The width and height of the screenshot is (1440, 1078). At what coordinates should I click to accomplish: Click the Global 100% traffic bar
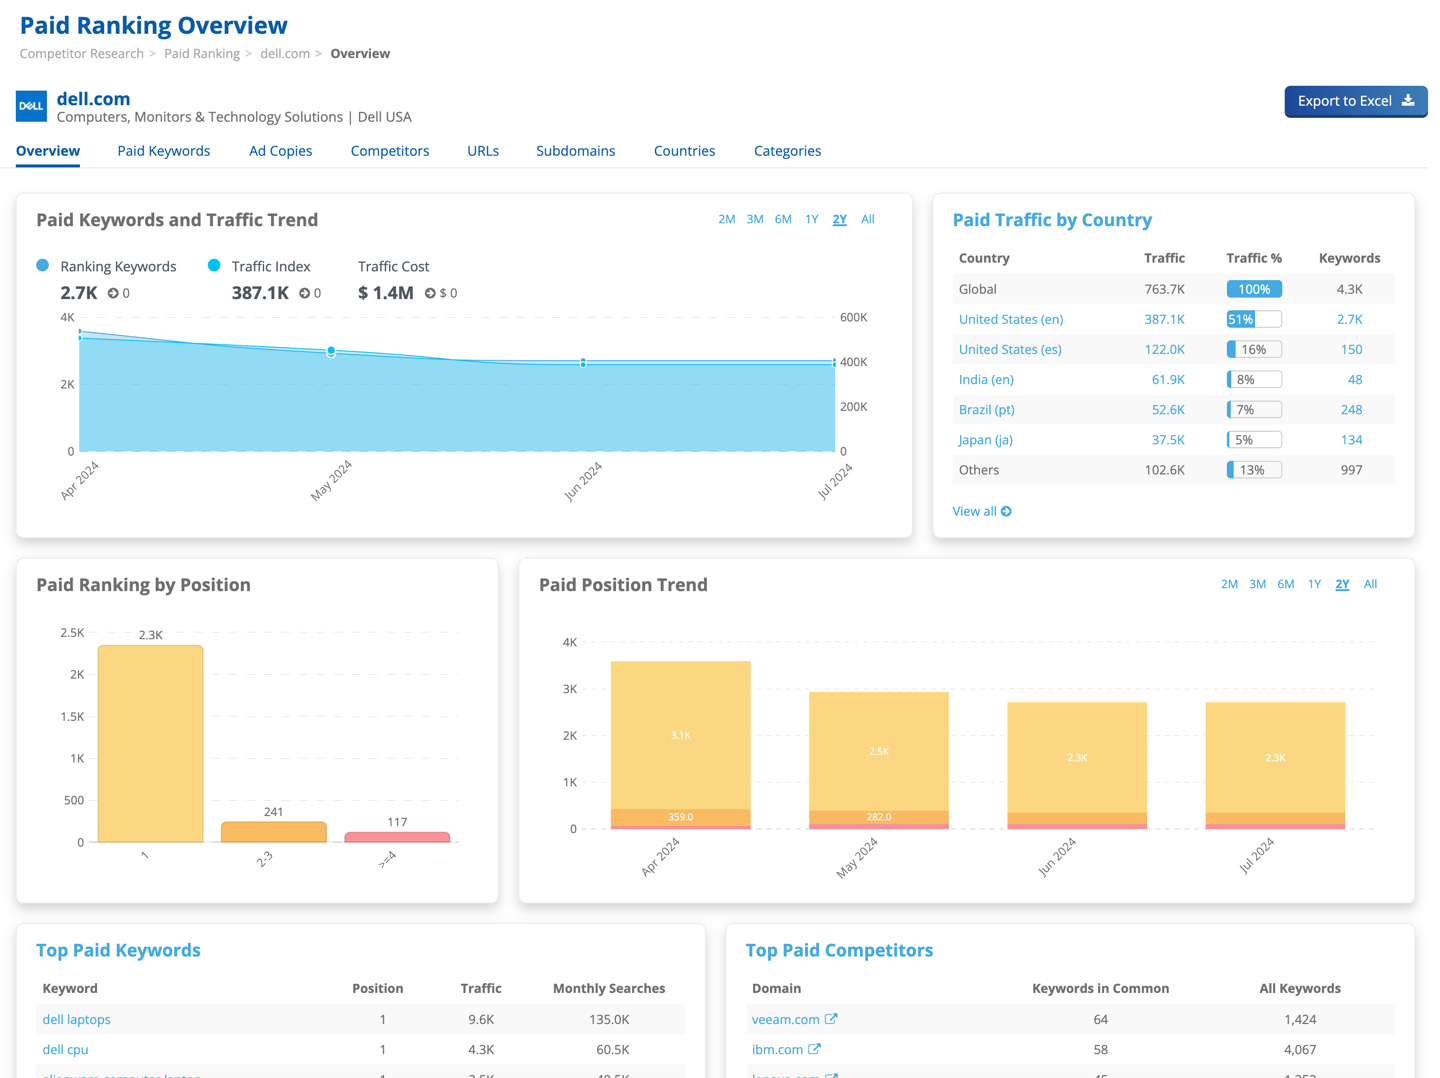(1254, 289)
